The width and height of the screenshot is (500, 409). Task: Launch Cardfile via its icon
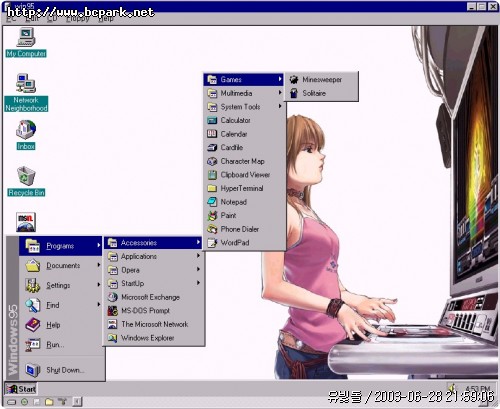[212, 147]
